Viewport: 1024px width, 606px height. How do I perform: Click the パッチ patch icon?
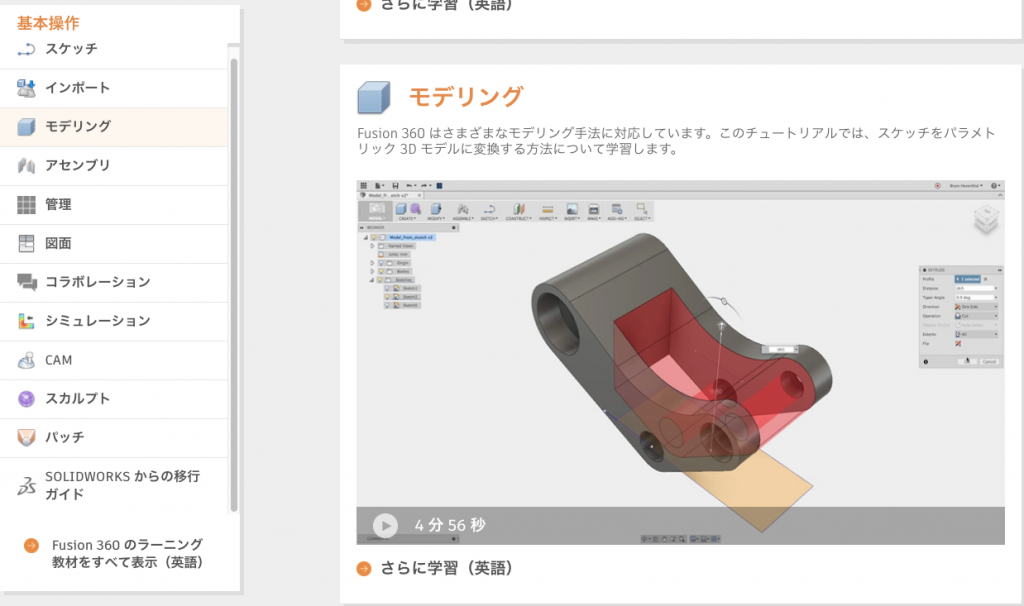pyautogui.click(x=26, y=438)
